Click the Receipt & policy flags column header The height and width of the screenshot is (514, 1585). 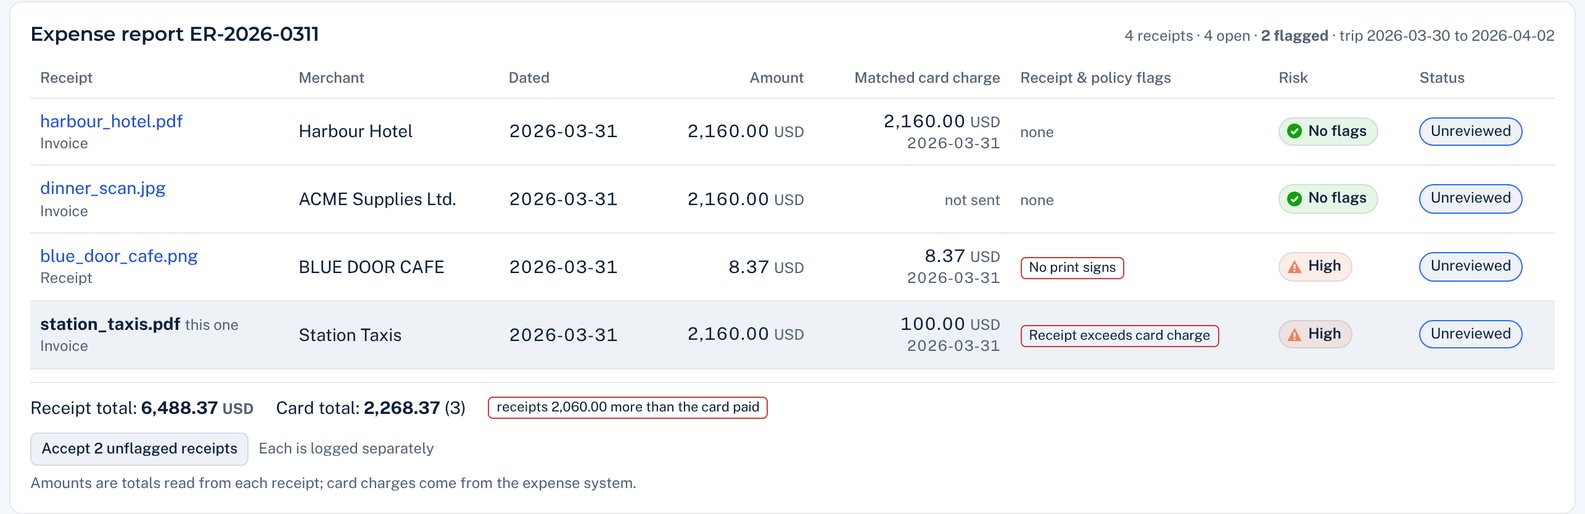tap(1095, 77)
